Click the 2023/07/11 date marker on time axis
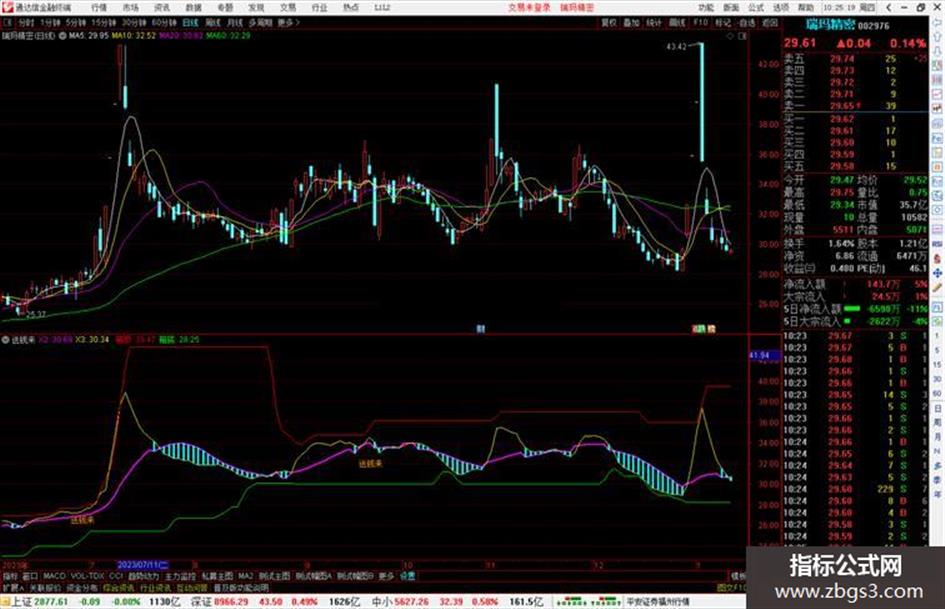This screenshot has width=945, height=609. tap(143, 565)
